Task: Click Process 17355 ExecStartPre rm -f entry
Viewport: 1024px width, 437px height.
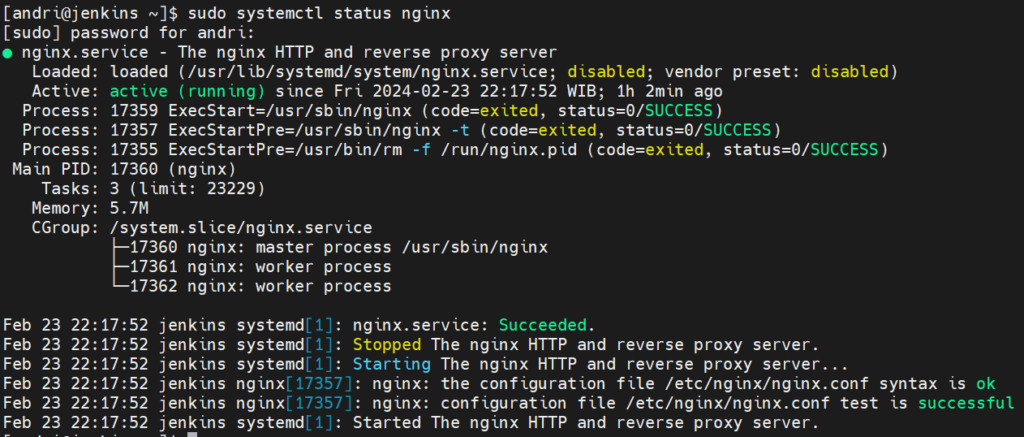Action: click(x=455, y=150)
